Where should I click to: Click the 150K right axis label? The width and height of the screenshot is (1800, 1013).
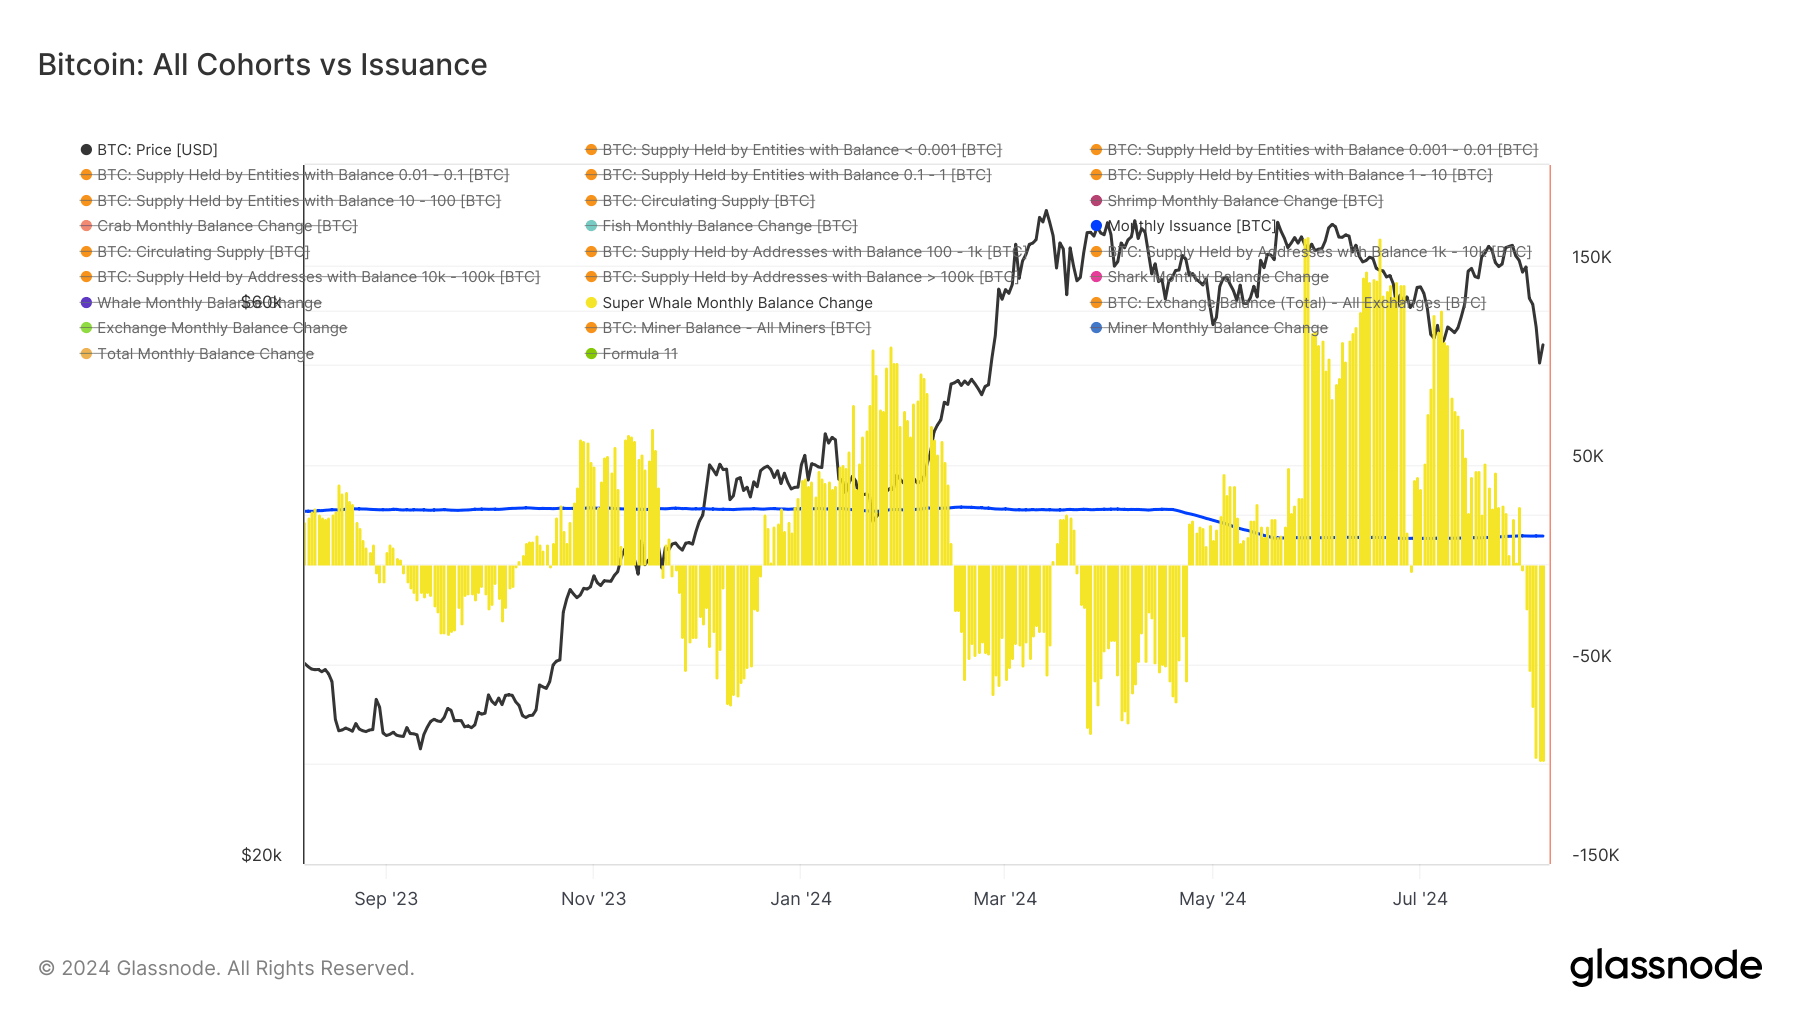(x=1592, y=257)
